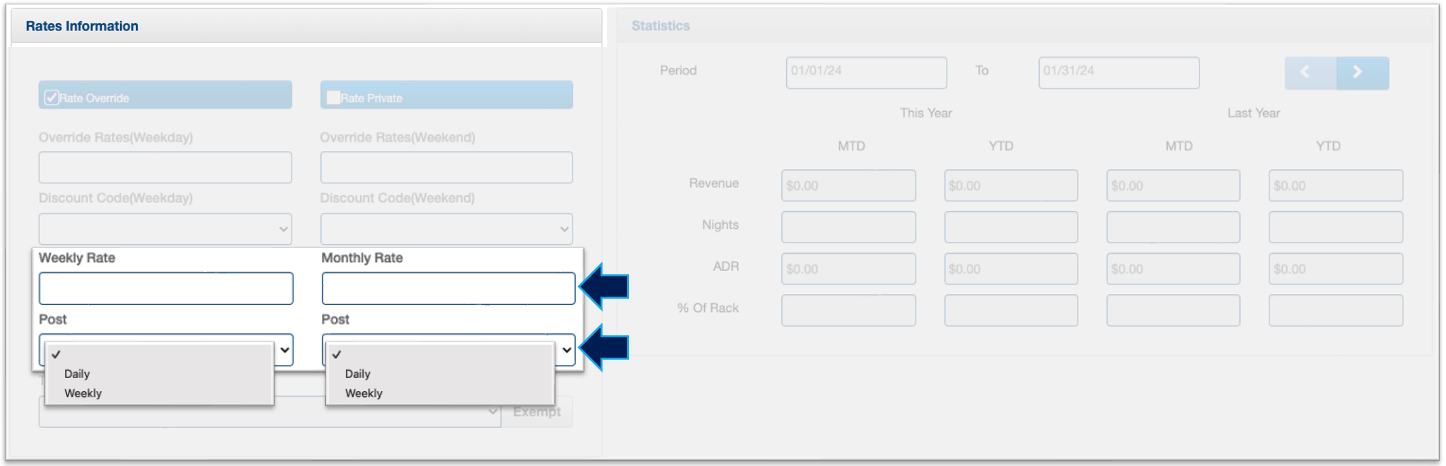Open Discount Code (Weekday) dropdown
This screenshot has width=1446, height=466.
click(x=165, y=229)
